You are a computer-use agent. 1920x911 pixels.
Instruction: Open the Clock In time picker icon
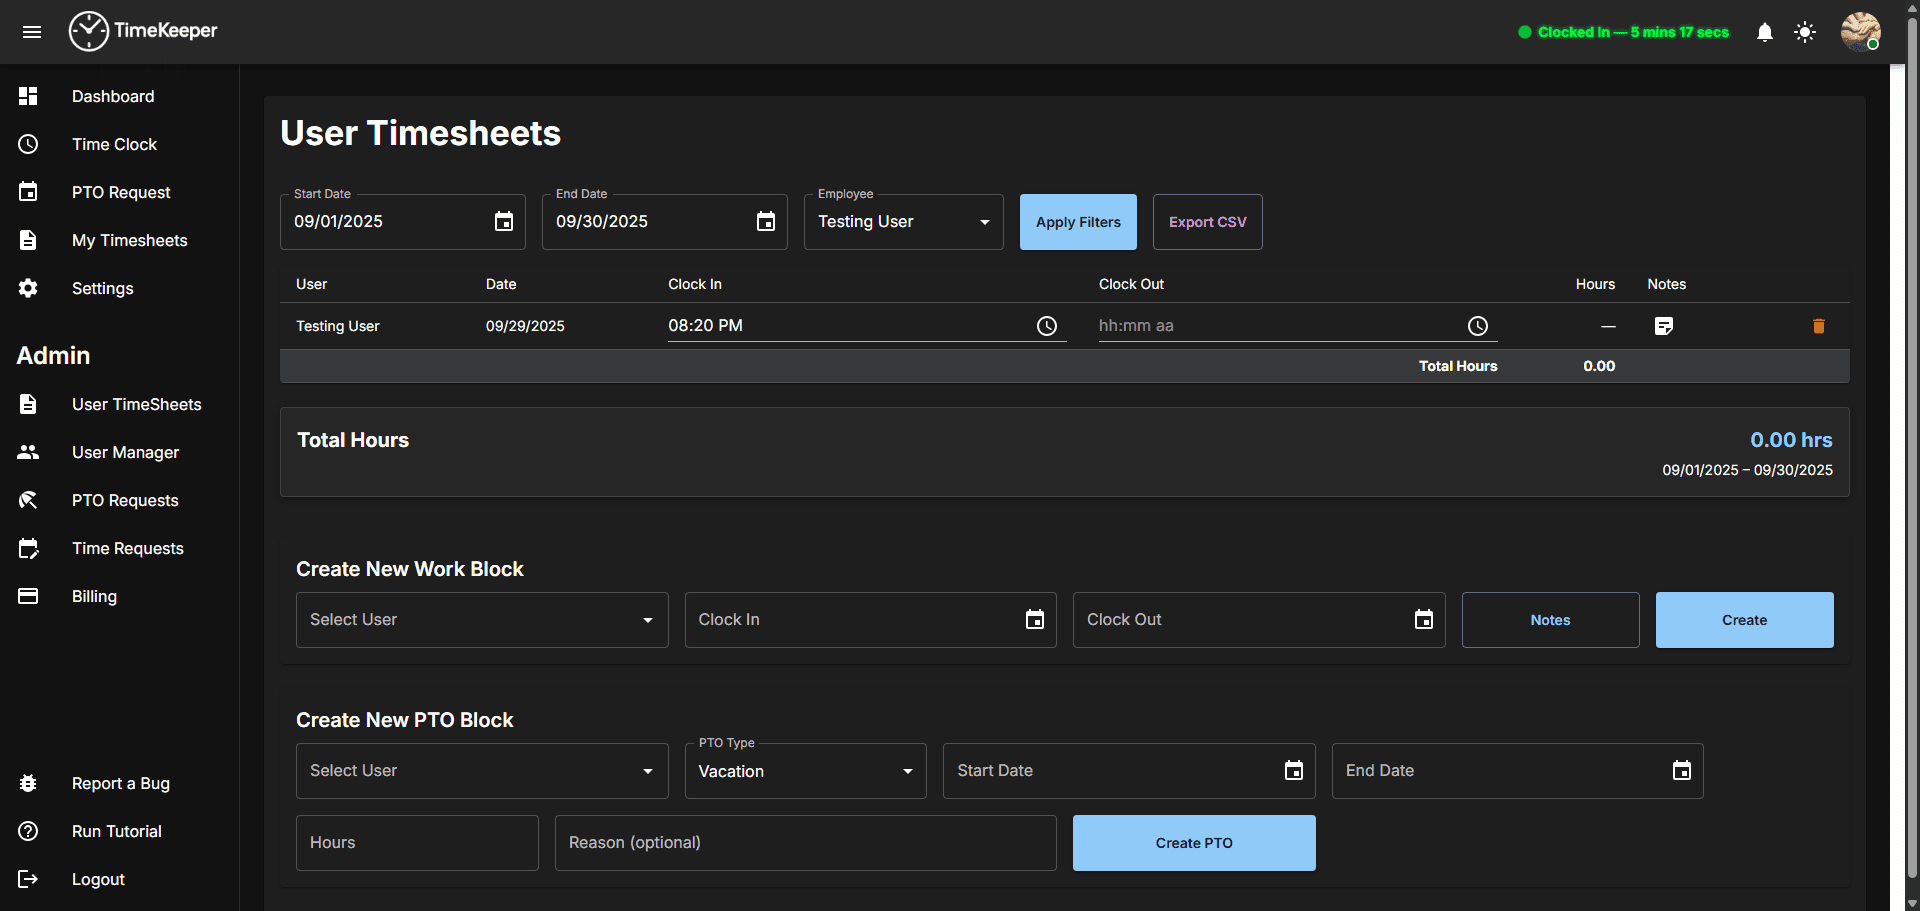1047,326
